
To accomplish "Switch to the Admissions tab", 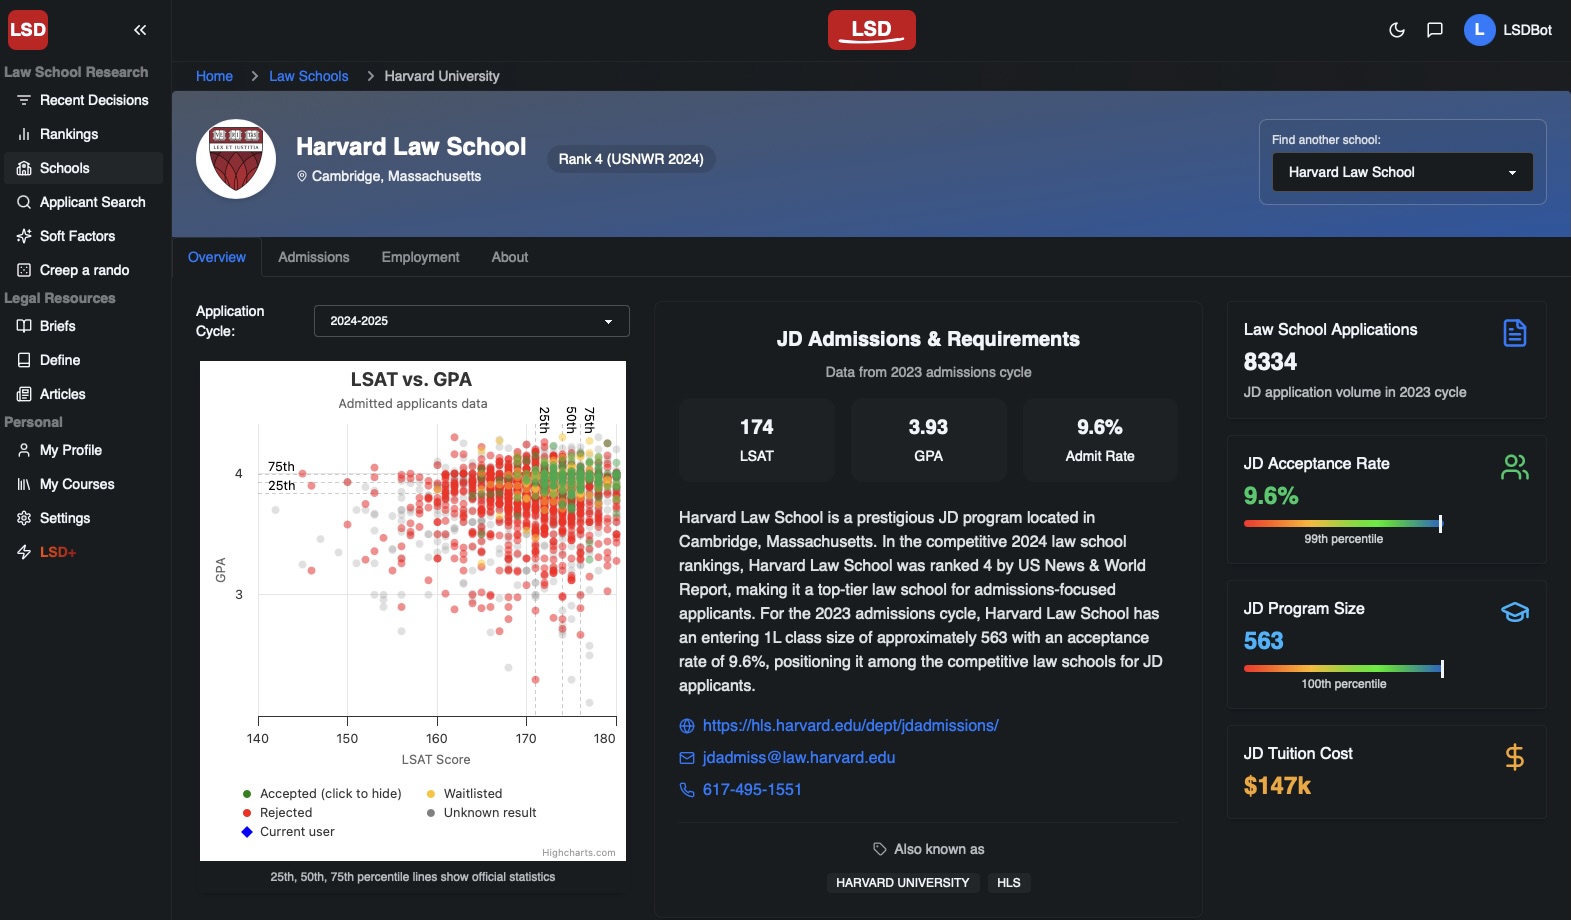I will pyautogui.click(x=313, y=257).
